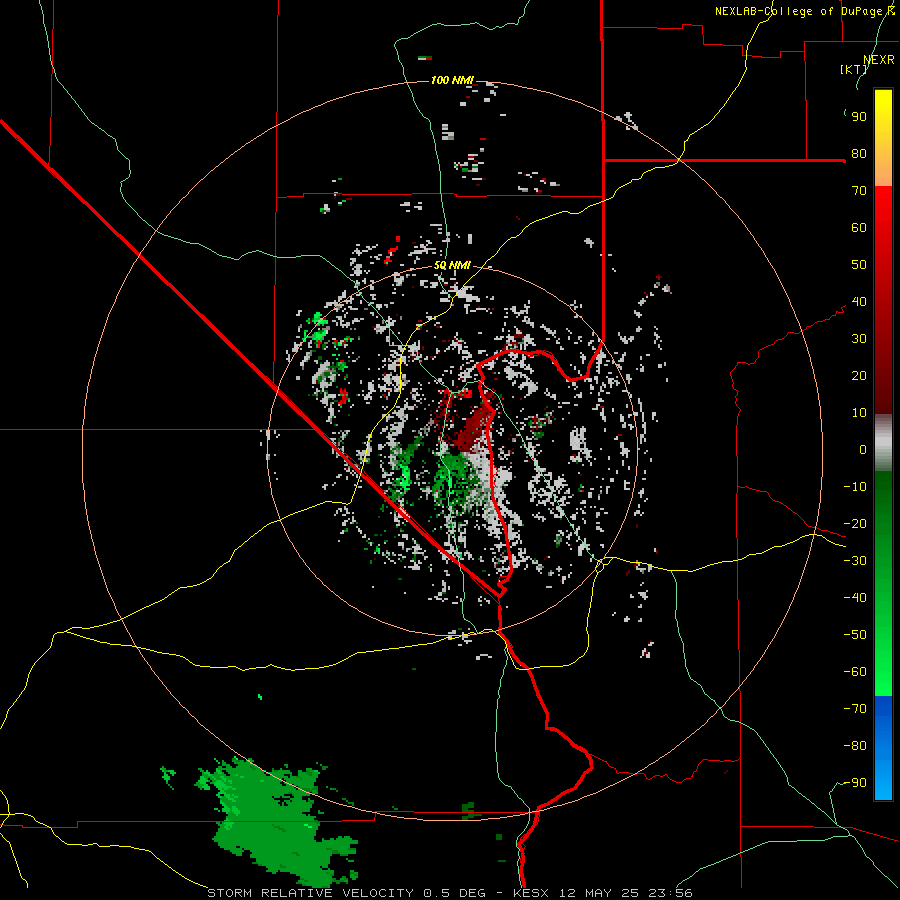Click the 0 knots scale label
Screen dimensions: 900x900
pos(863,449)
